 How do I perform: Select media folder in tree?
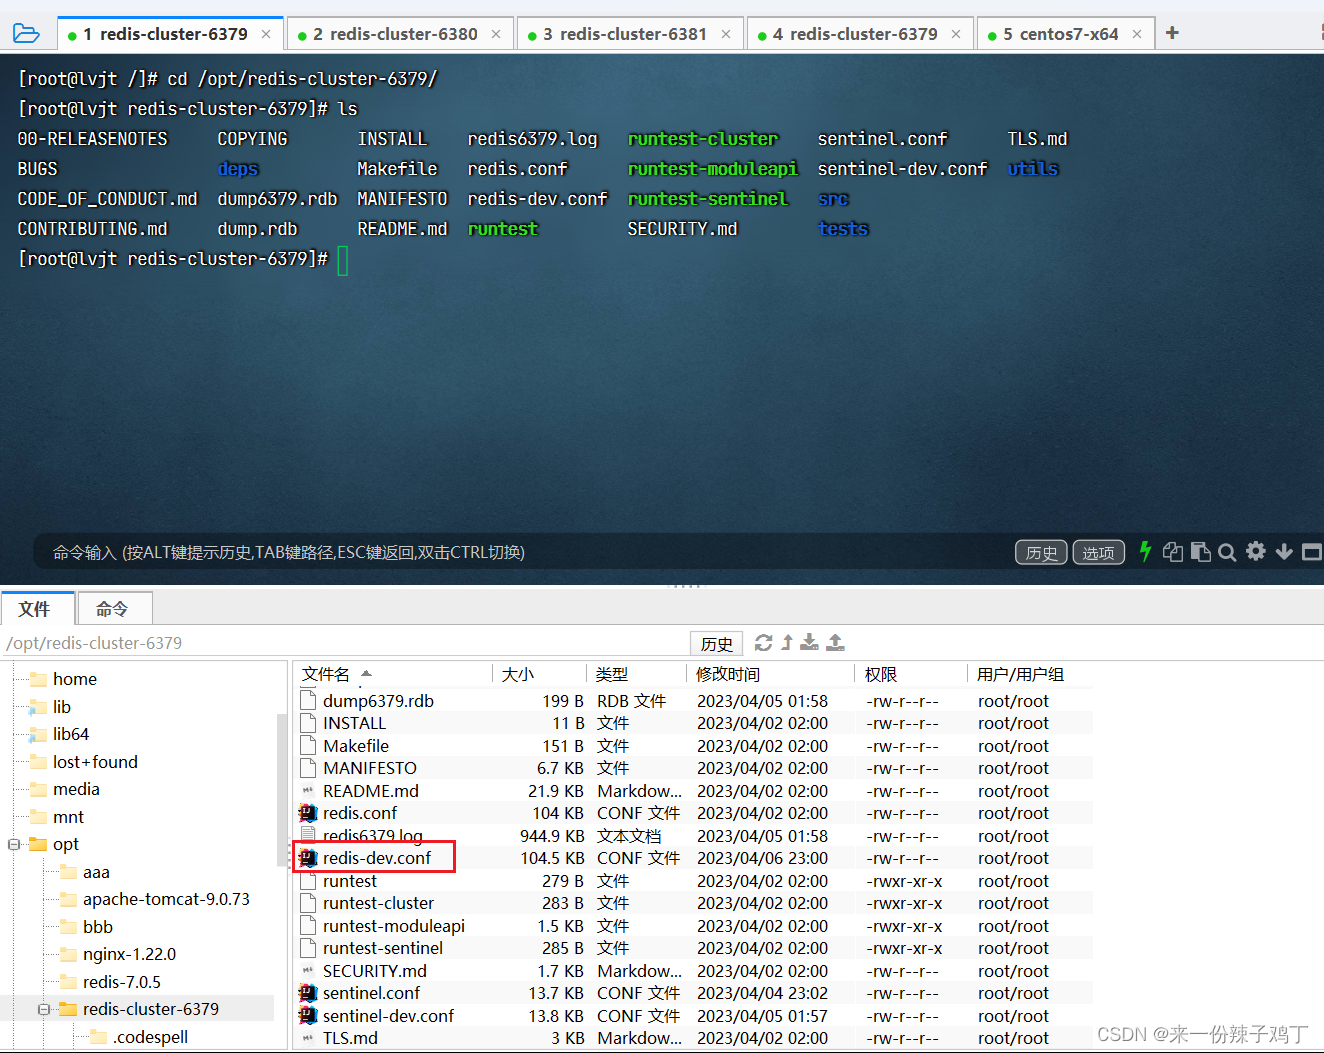point(76,789)
